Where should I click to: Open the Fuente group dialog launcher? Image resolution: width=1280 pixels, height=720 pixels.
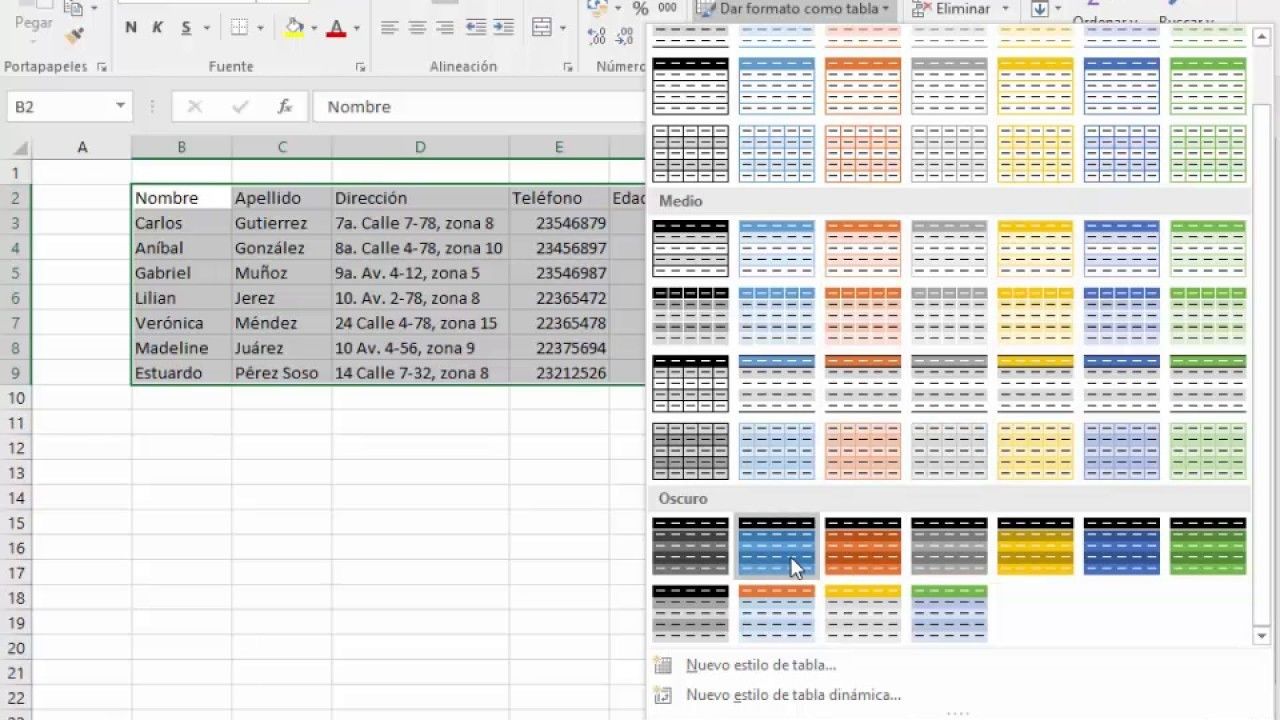click(360, 67)
